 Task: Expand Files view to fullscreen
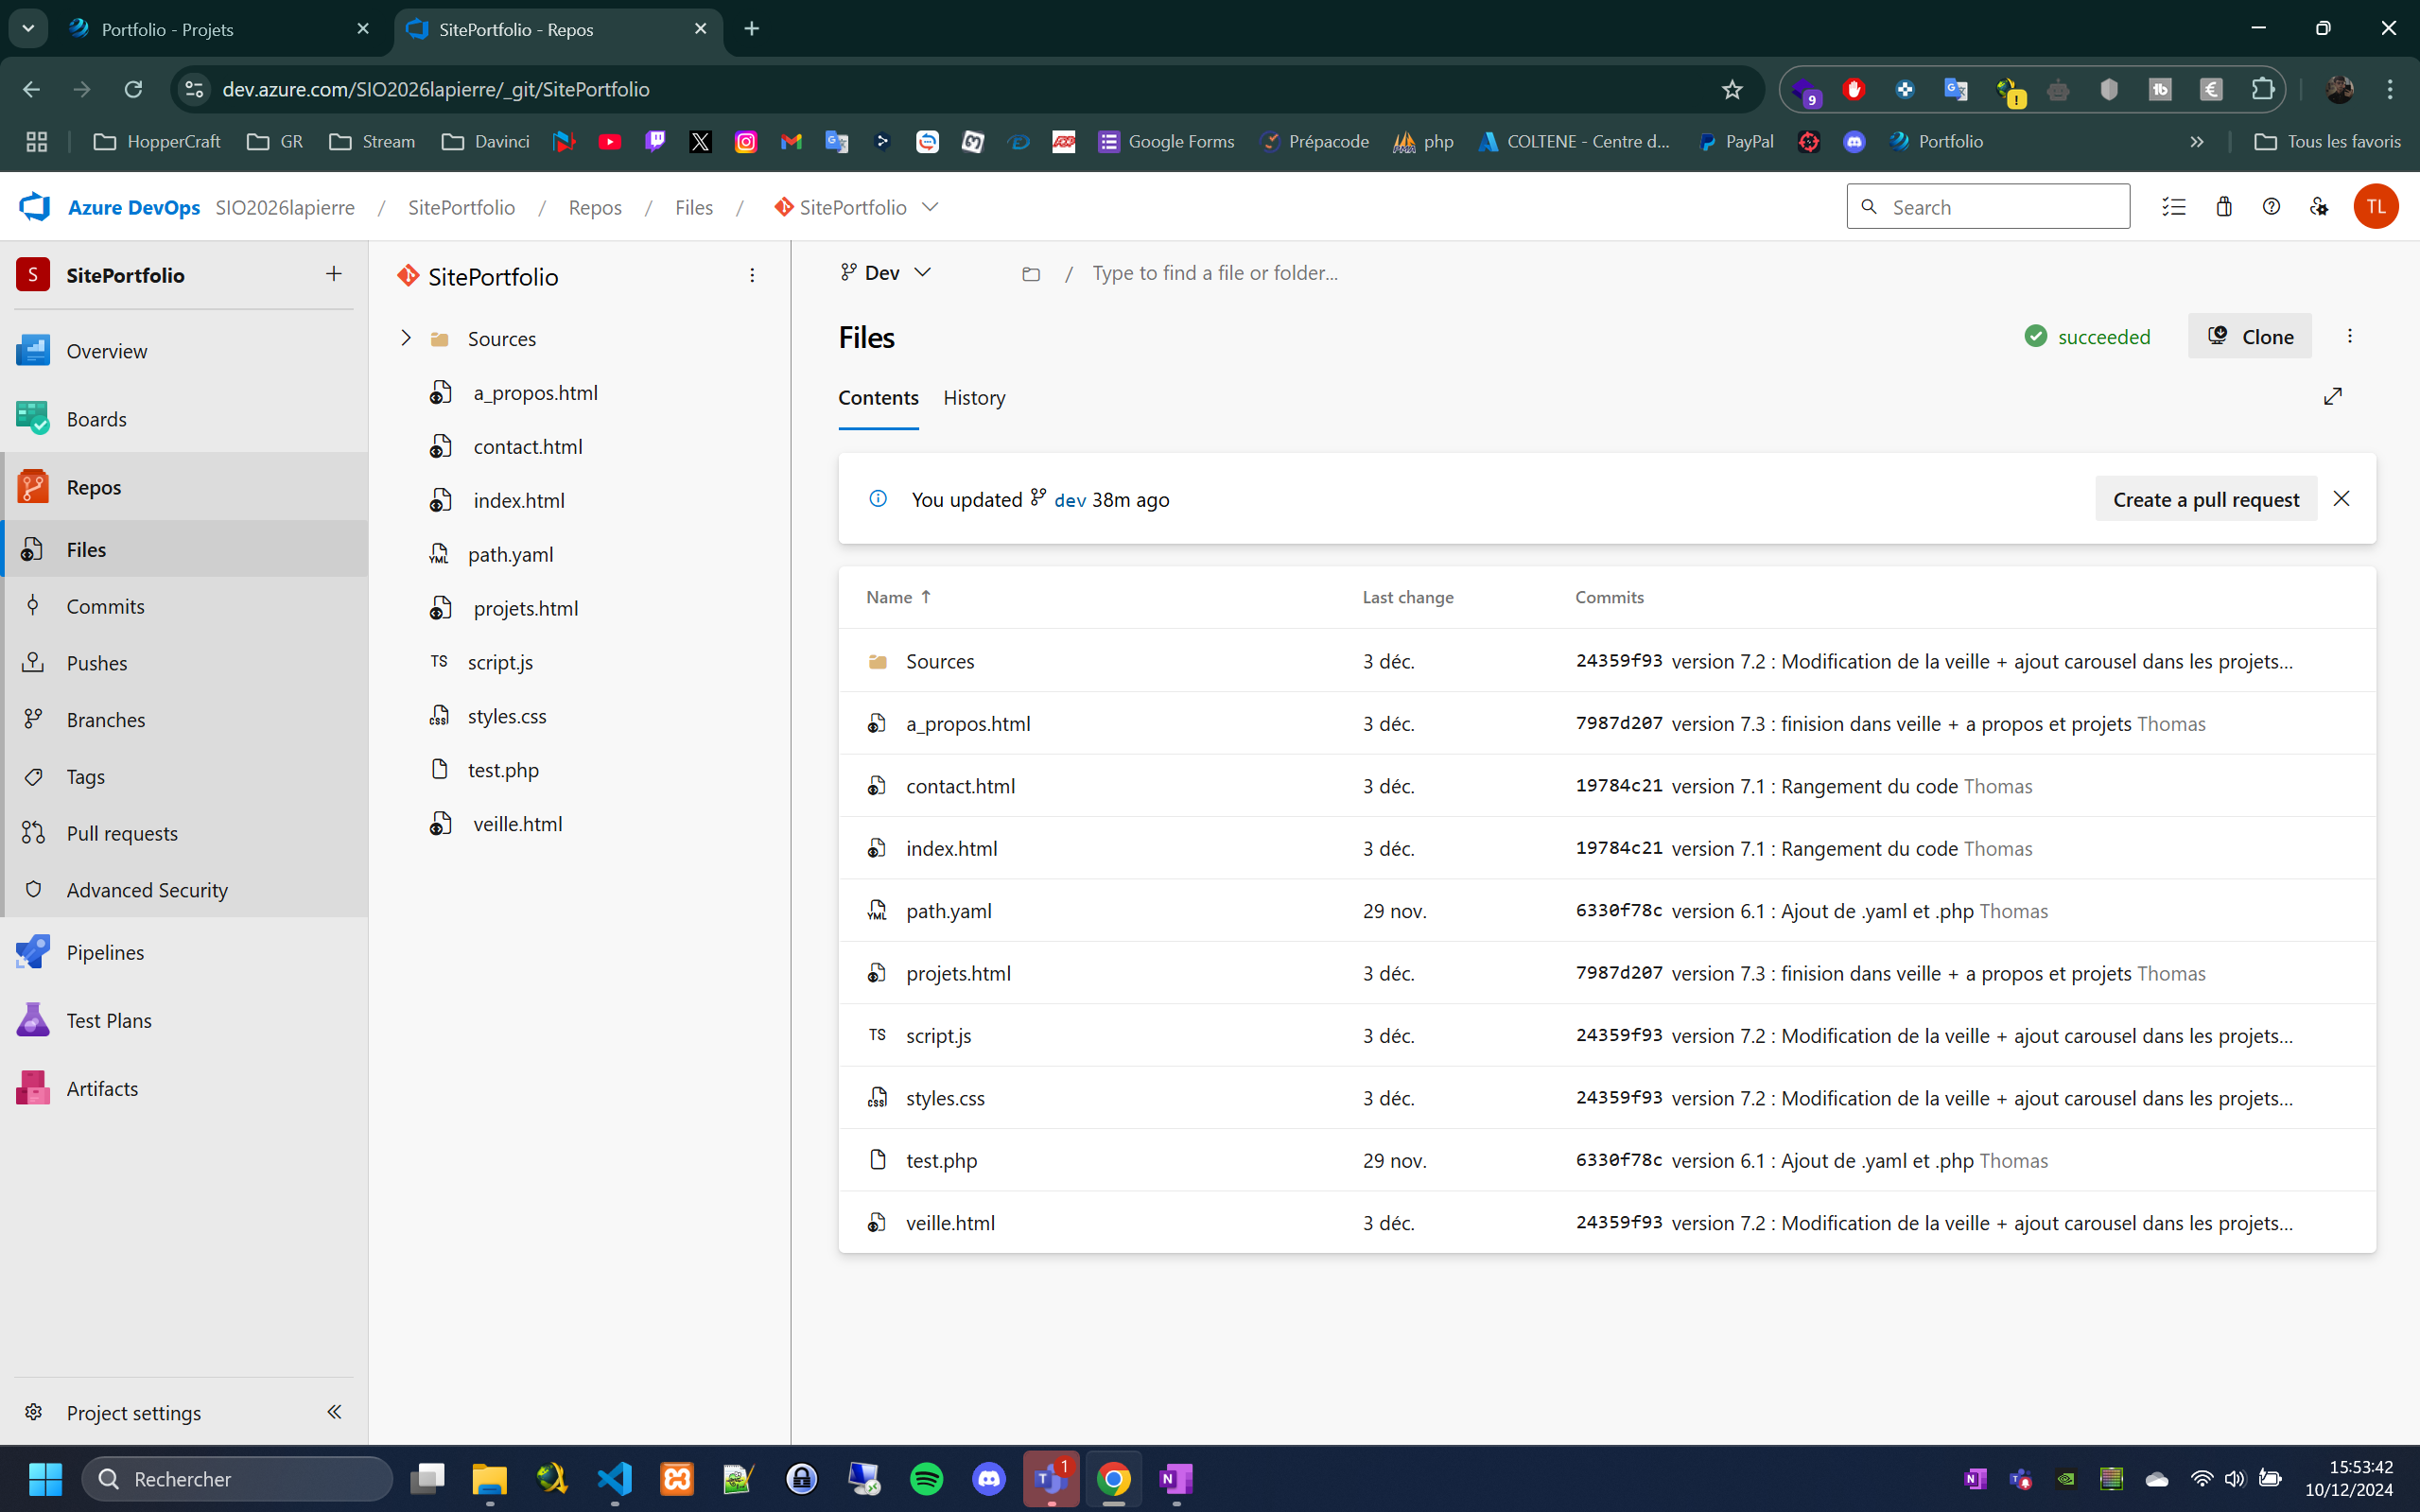(2334, 396)
